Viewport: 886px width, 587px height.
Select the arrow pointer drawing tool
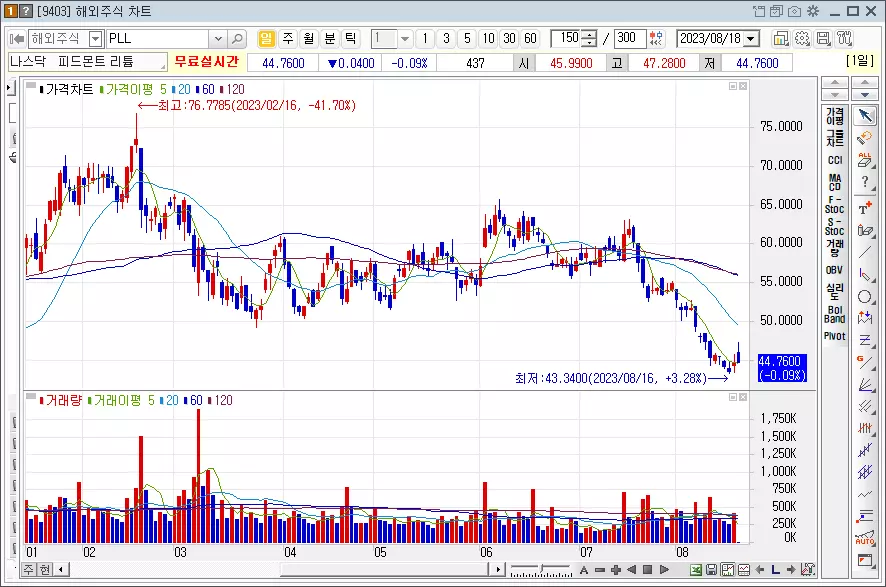pos(865,115)
